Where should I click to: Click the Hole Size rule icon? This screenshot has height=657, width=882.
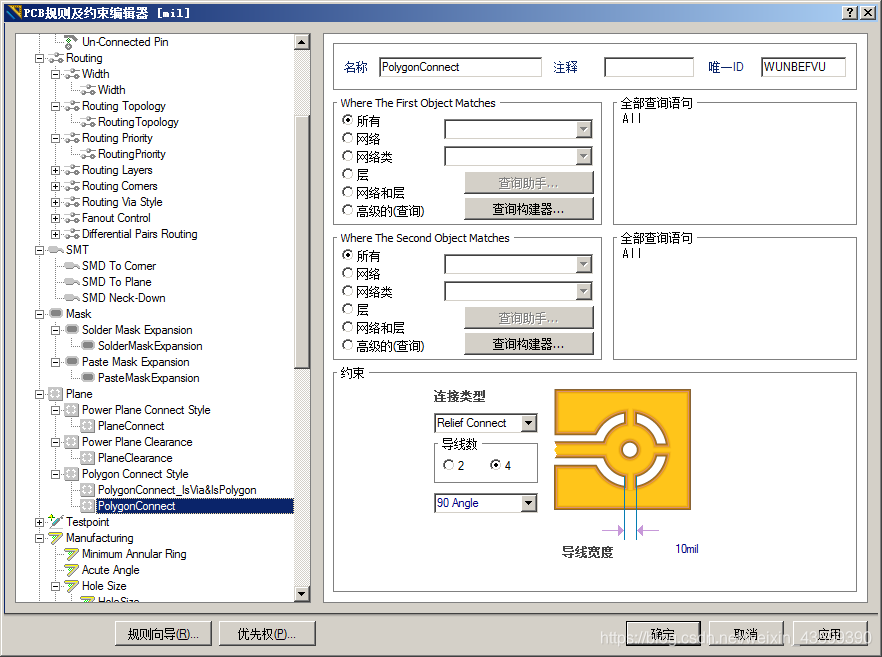pos(70,585)
